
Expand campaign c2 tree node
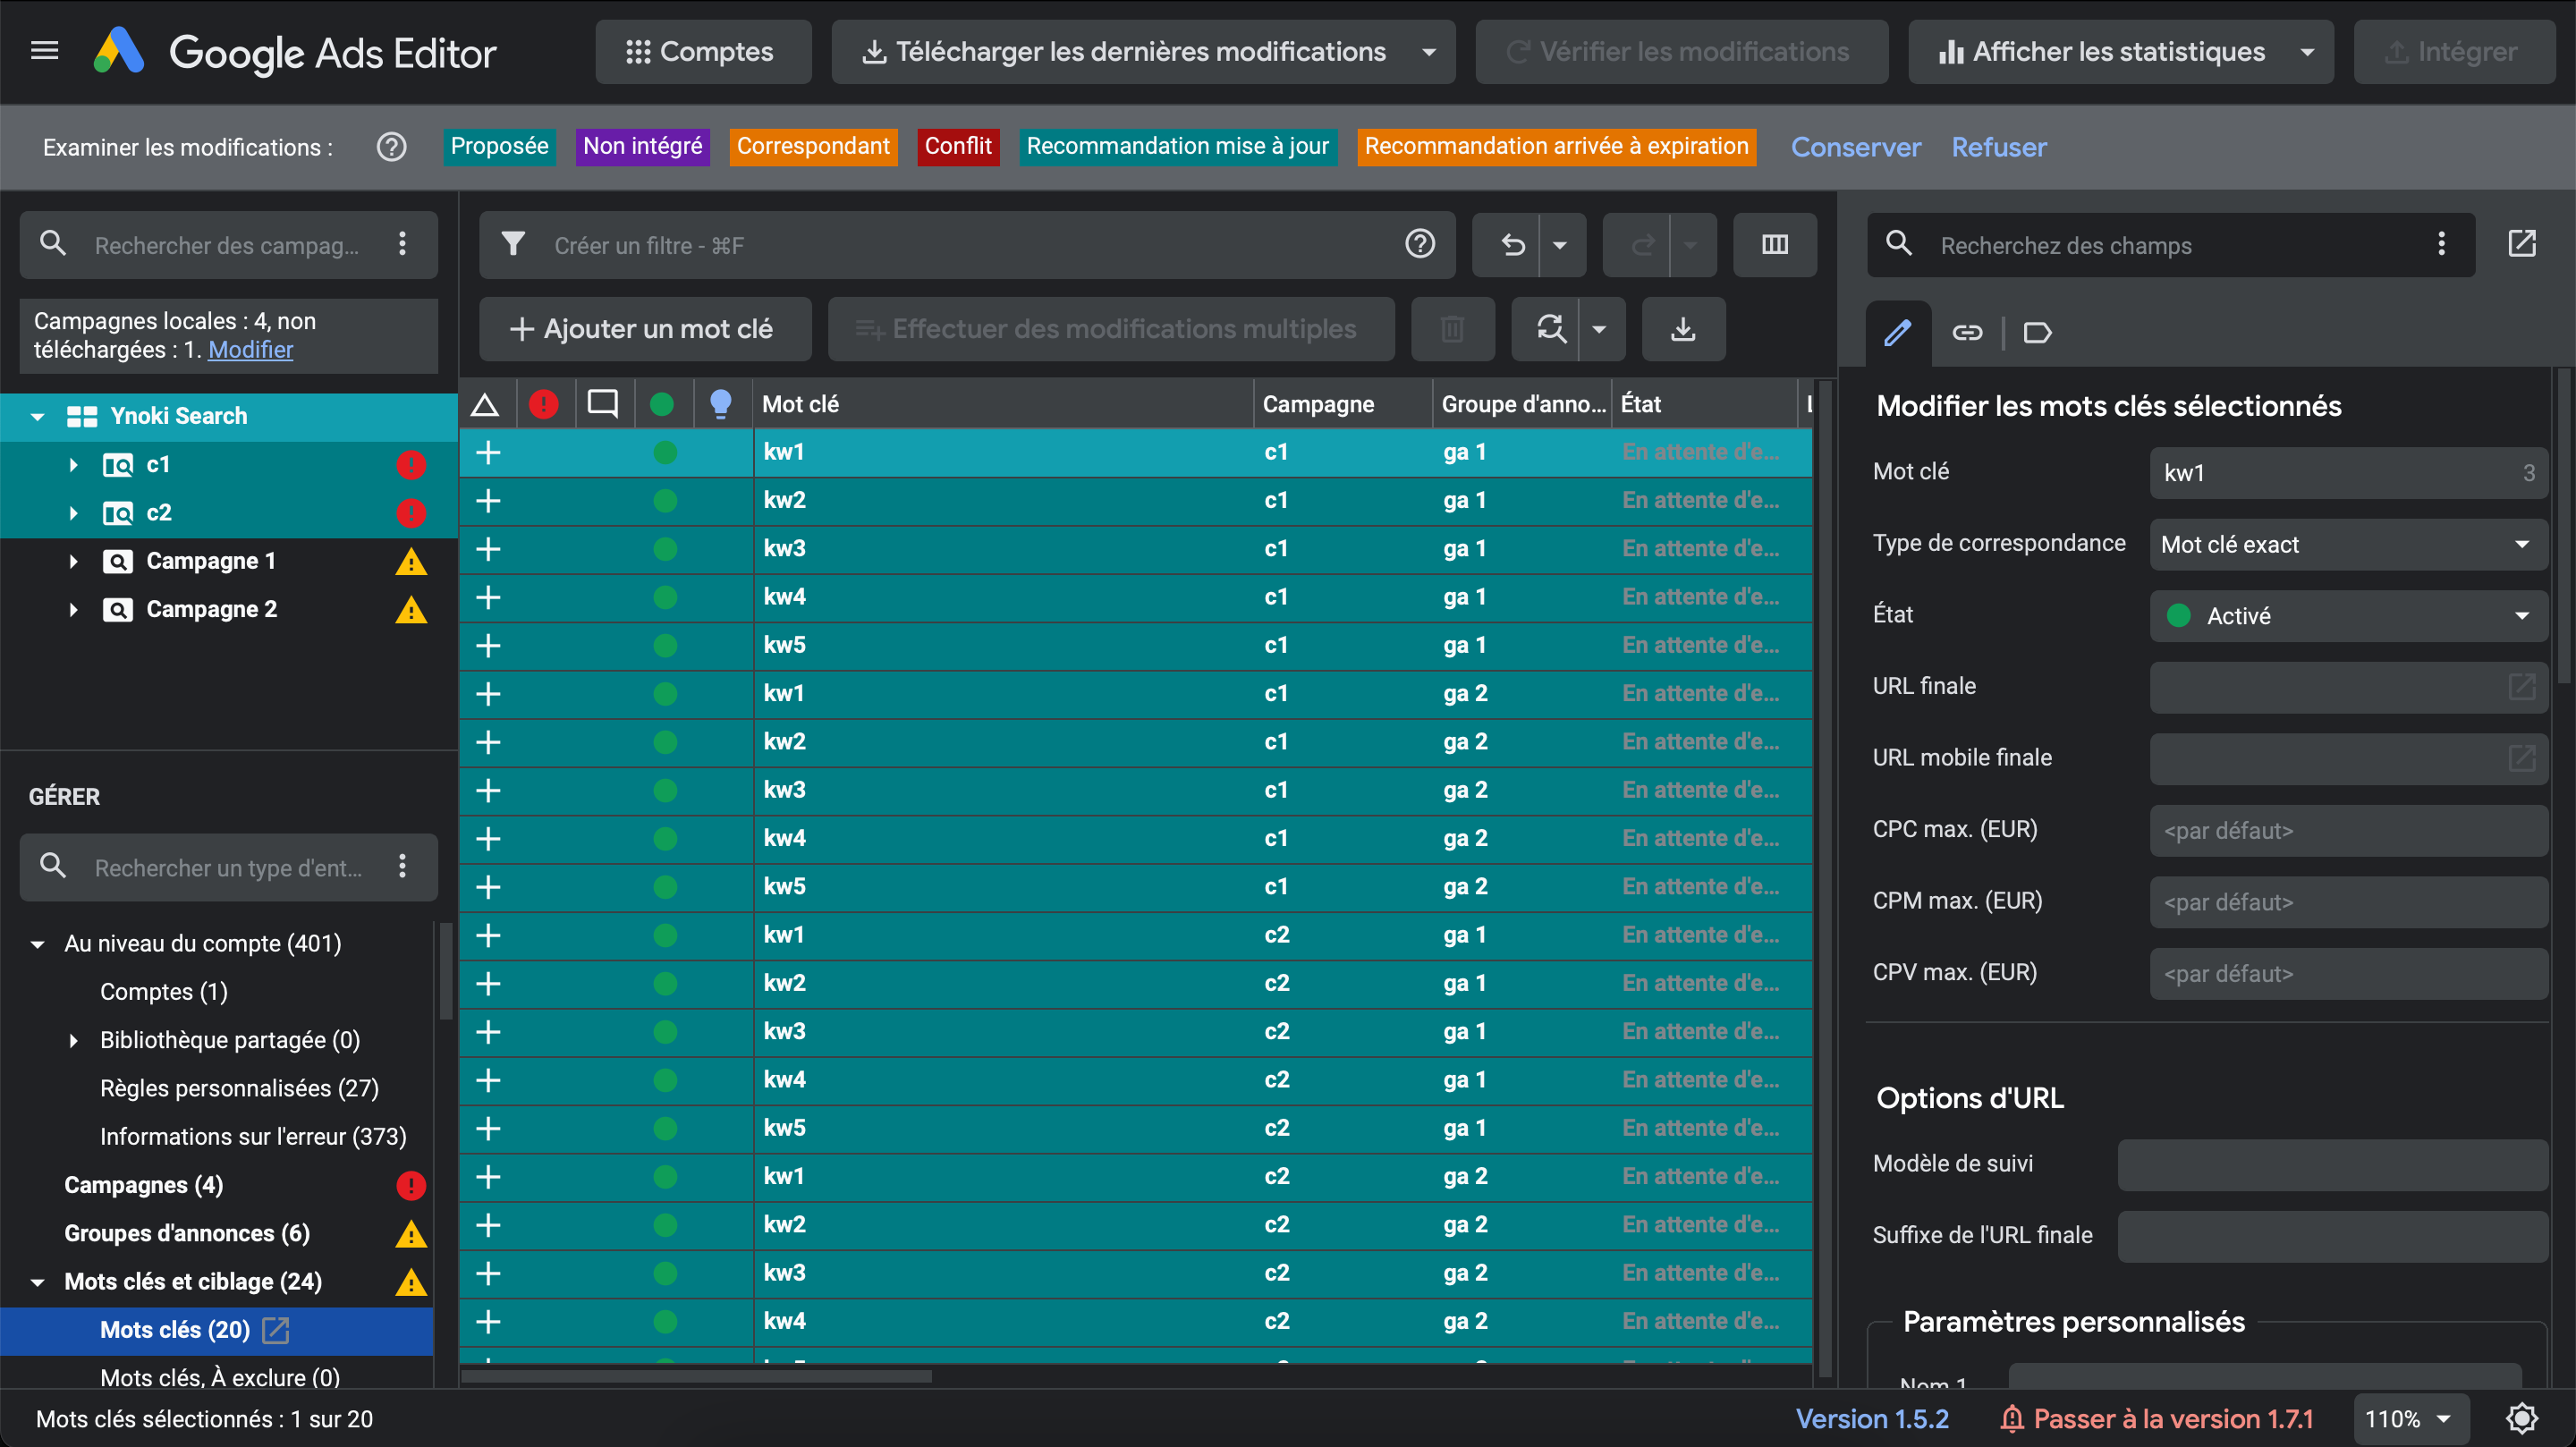[73, 513]
